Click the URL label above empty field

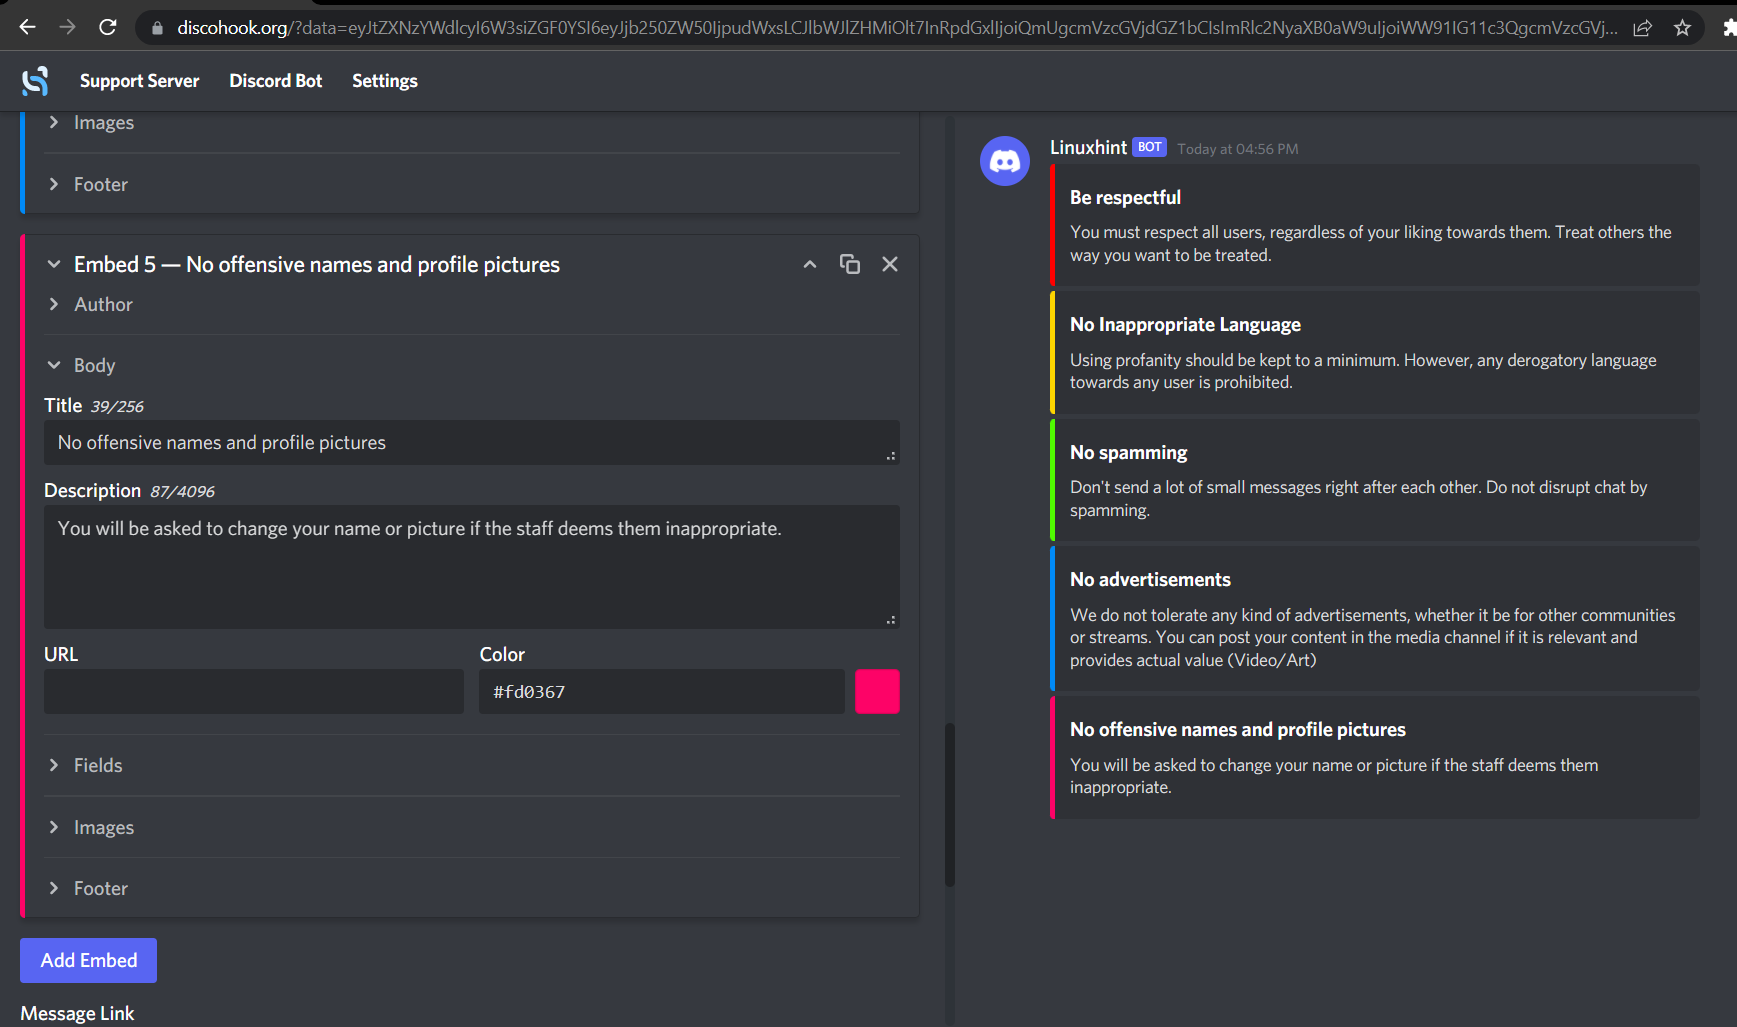[x=61, y=654]
